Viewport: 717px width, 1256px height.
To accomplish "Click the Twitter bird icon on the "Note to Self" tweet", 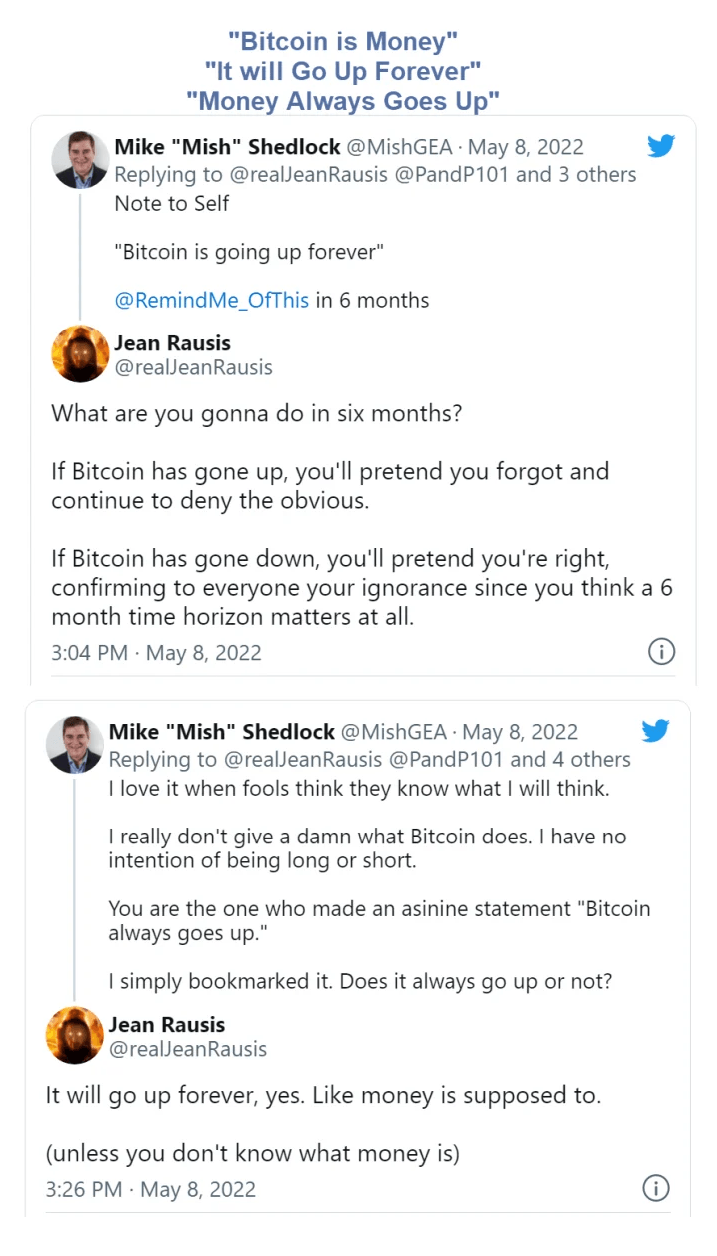I will (x=661, y=146).
